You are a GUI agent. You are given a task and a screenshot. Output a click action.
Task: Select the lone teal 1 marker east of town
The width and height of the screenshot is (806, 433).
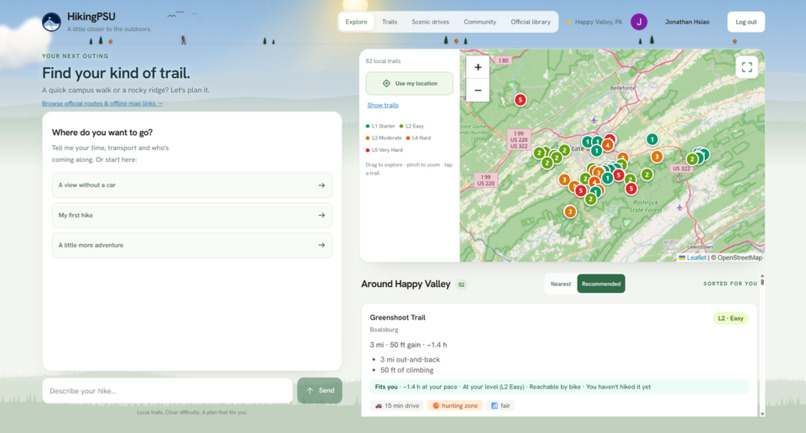tap(652, 139)
